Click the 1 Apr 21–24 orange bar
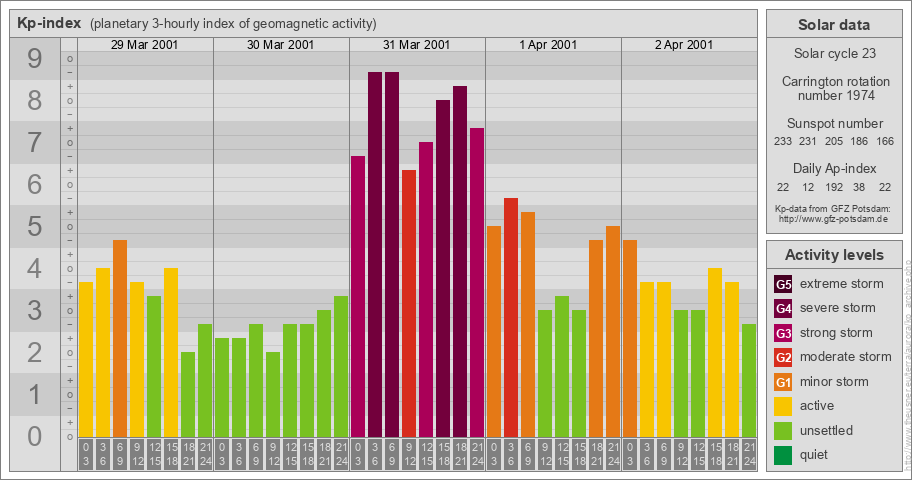This screenshot has width=912, height=480. (613, 332)
